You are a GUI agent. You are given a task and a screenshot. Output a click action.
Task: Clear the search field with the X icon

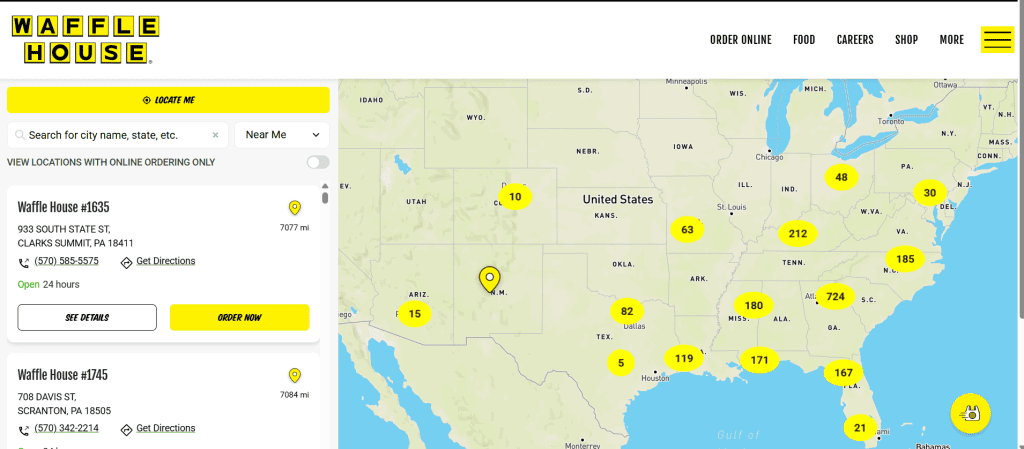(x=215, y=135)
